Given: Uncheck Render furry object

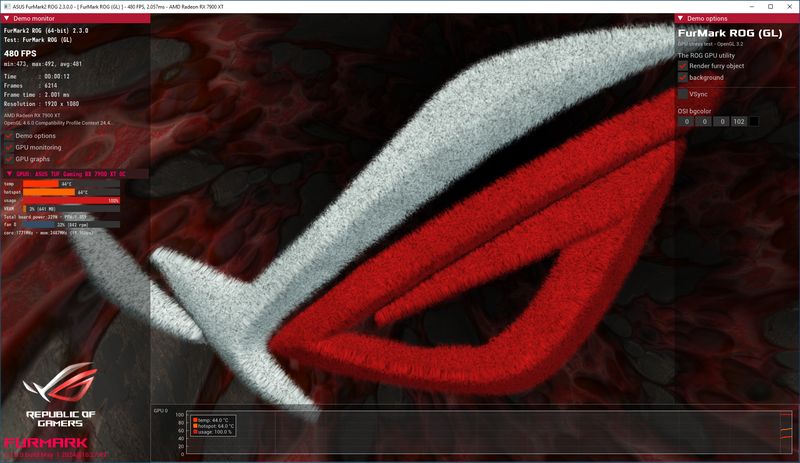Looking at the screenshot, I should click(683, 66).
